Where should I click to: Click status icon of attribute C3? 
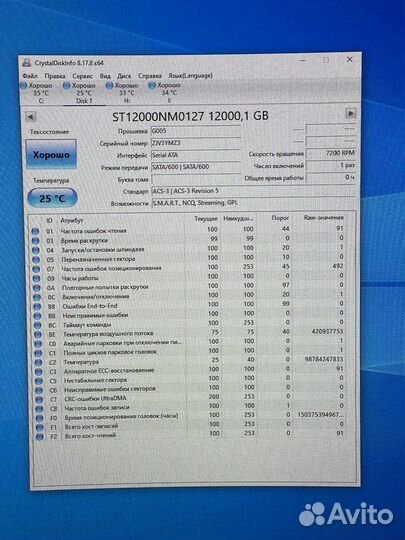39,372
